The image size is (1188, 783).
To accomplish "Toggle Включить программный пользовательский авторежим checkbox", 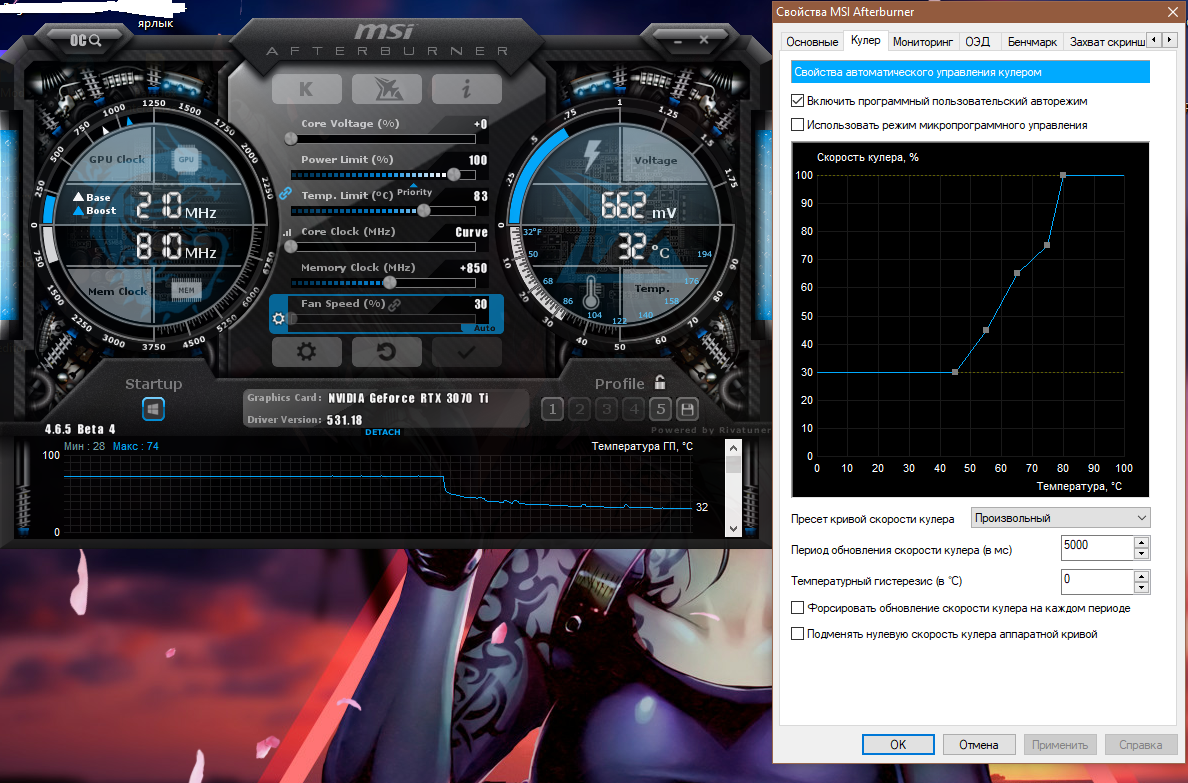I will click(797, 101).
